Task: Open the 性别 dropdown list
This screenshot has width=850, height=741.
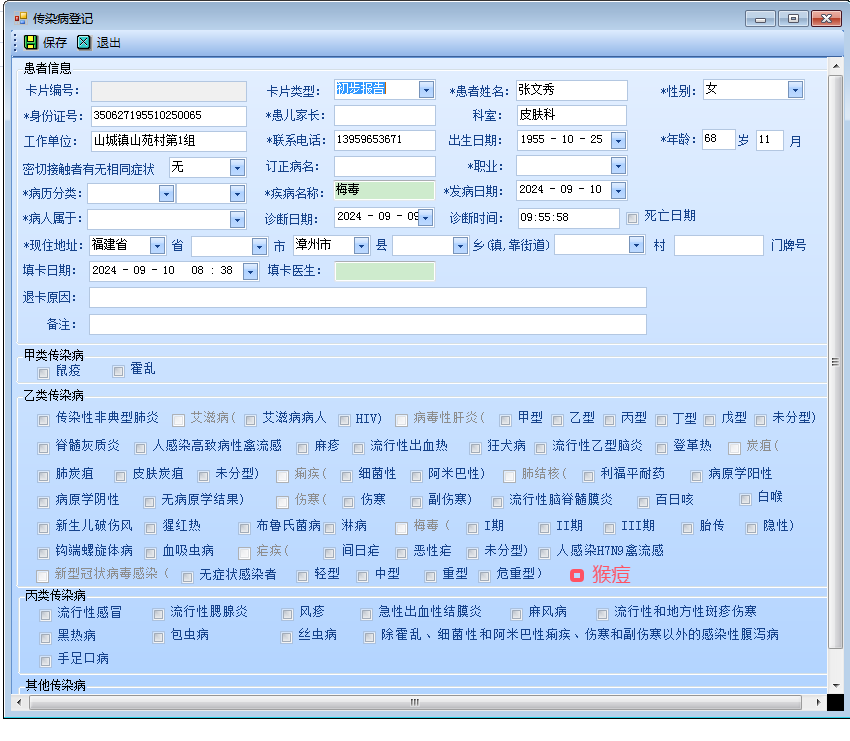Action: pos(795,90)
